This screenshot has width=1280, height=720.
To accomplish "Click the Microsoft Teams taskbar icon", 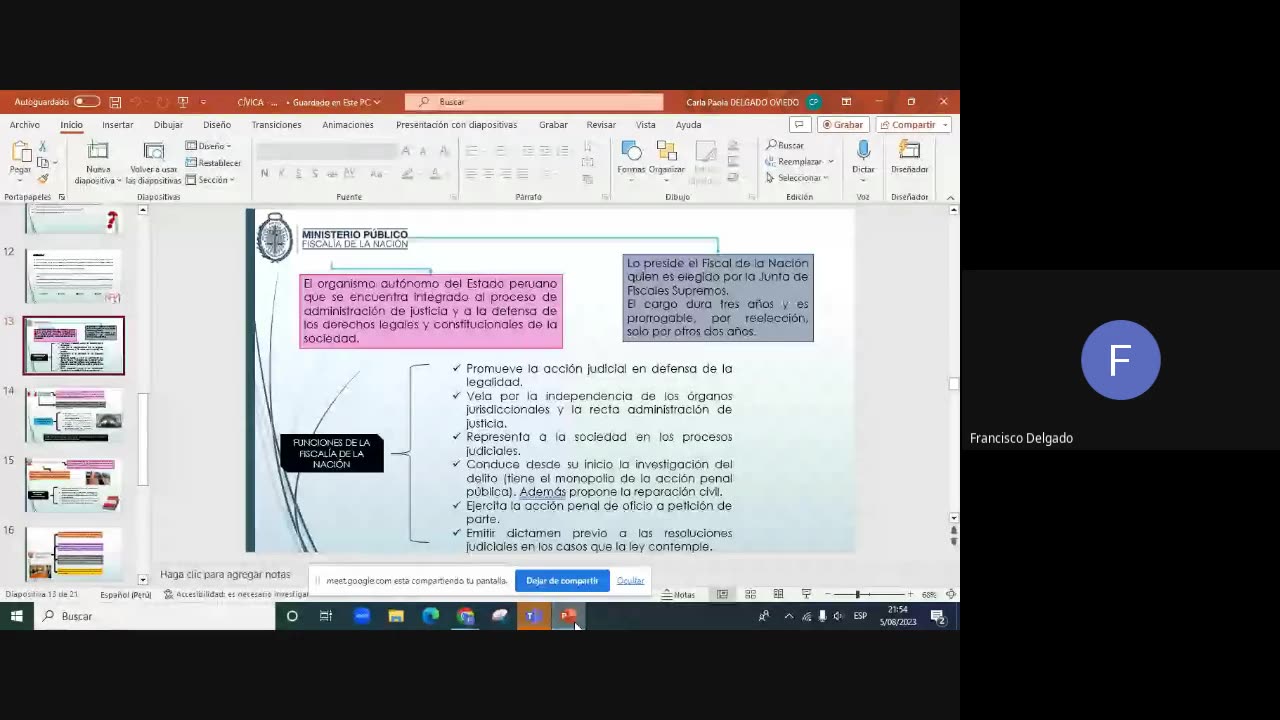I will coord(533,617).
